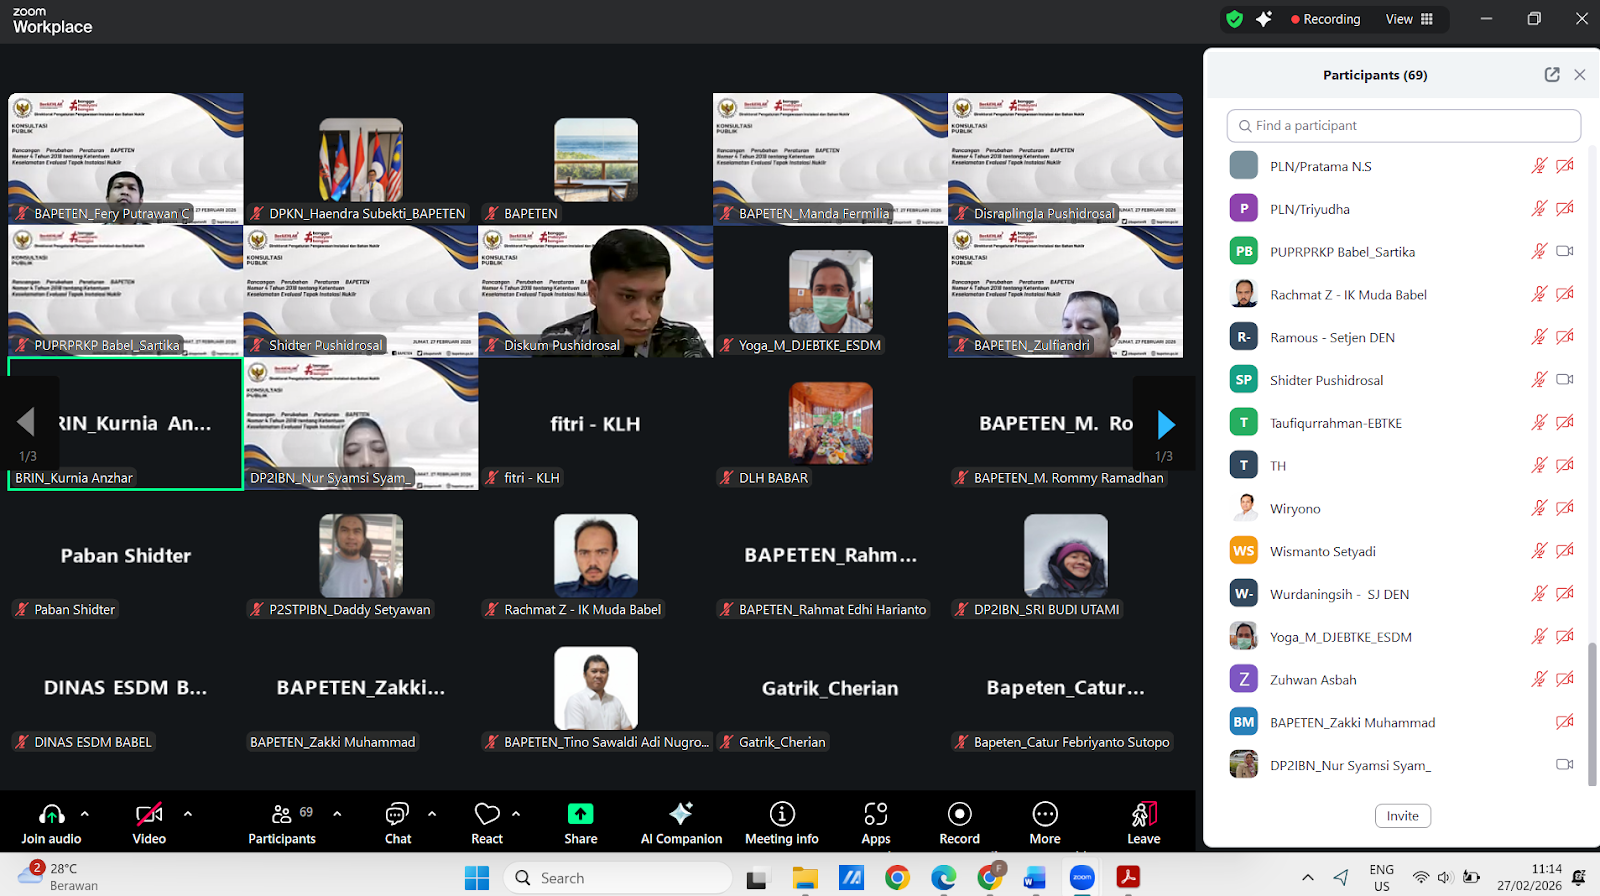Toggle Video camera on
The image size is (1600, 896).
pos(149,814)
